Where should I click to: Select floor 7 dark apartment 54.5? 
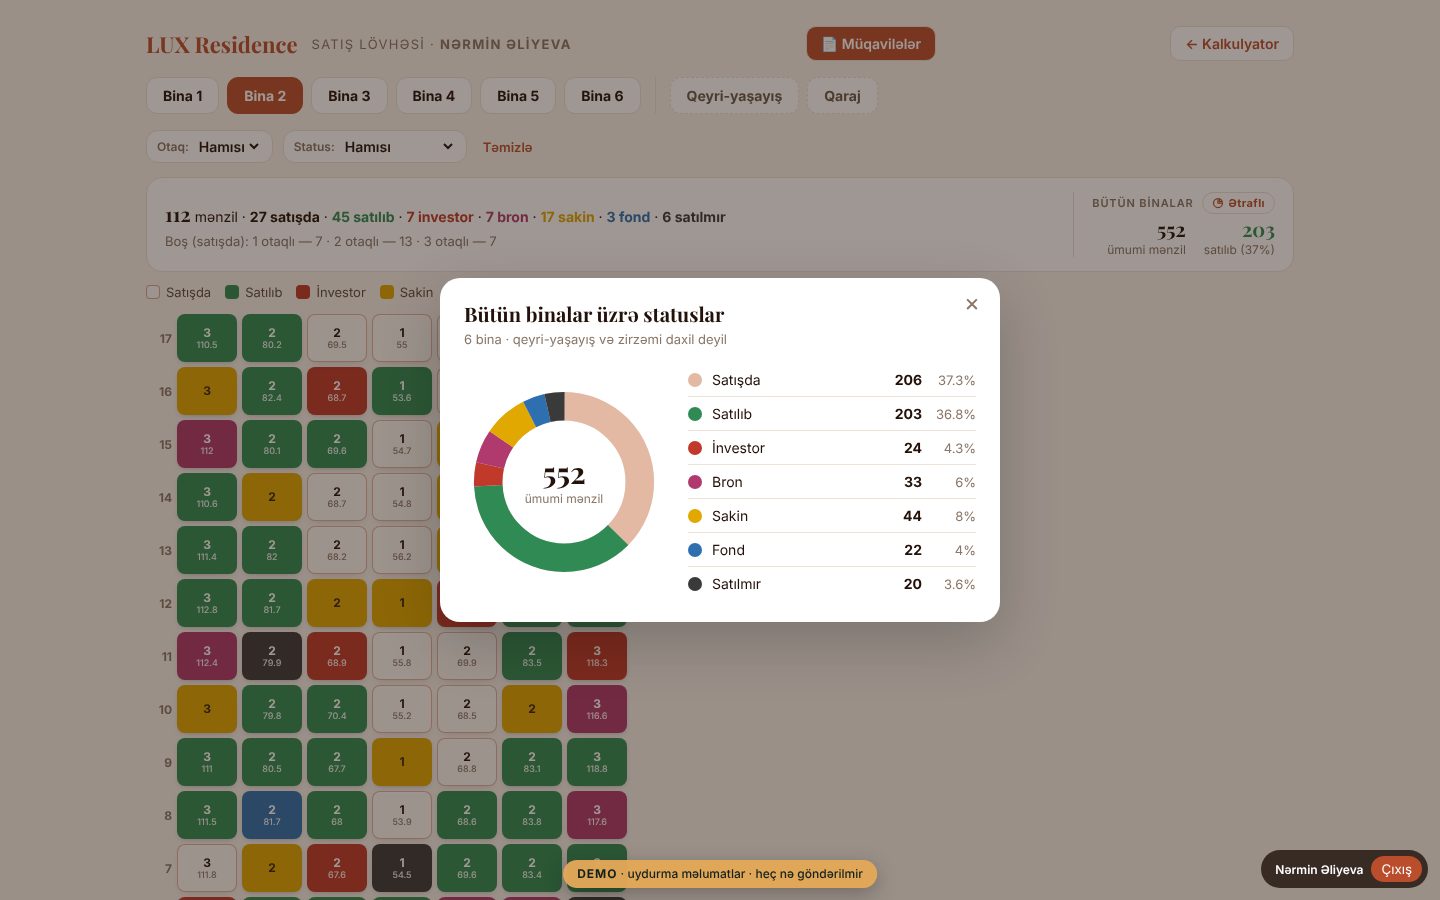(x=402, y=868)
